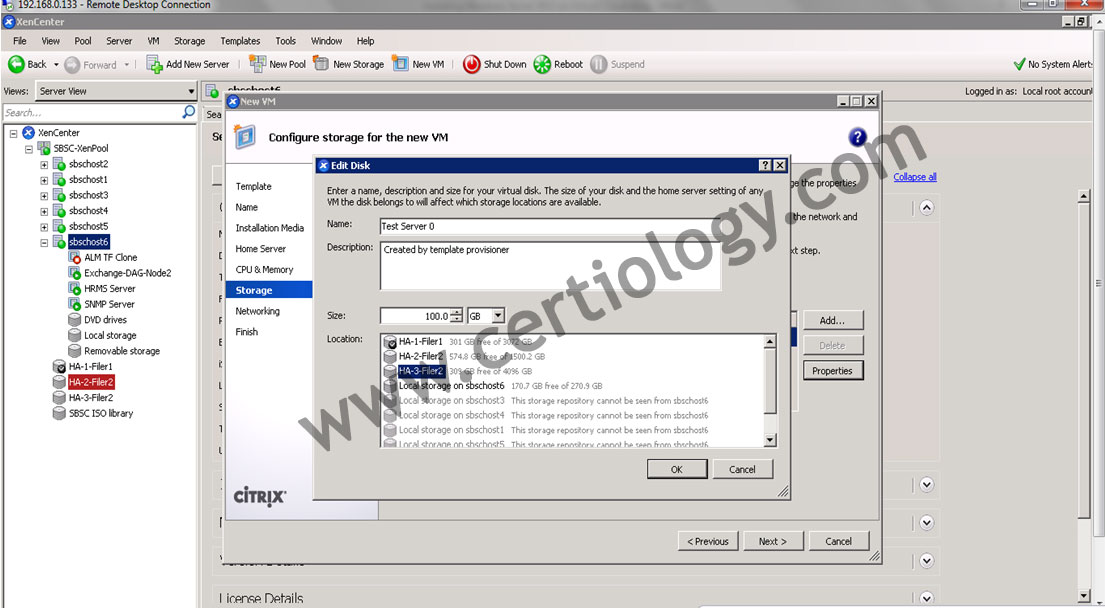Click the Edit Disk help question button
The width and height of the screenshot is (1105, 608).
coord(765,165)
